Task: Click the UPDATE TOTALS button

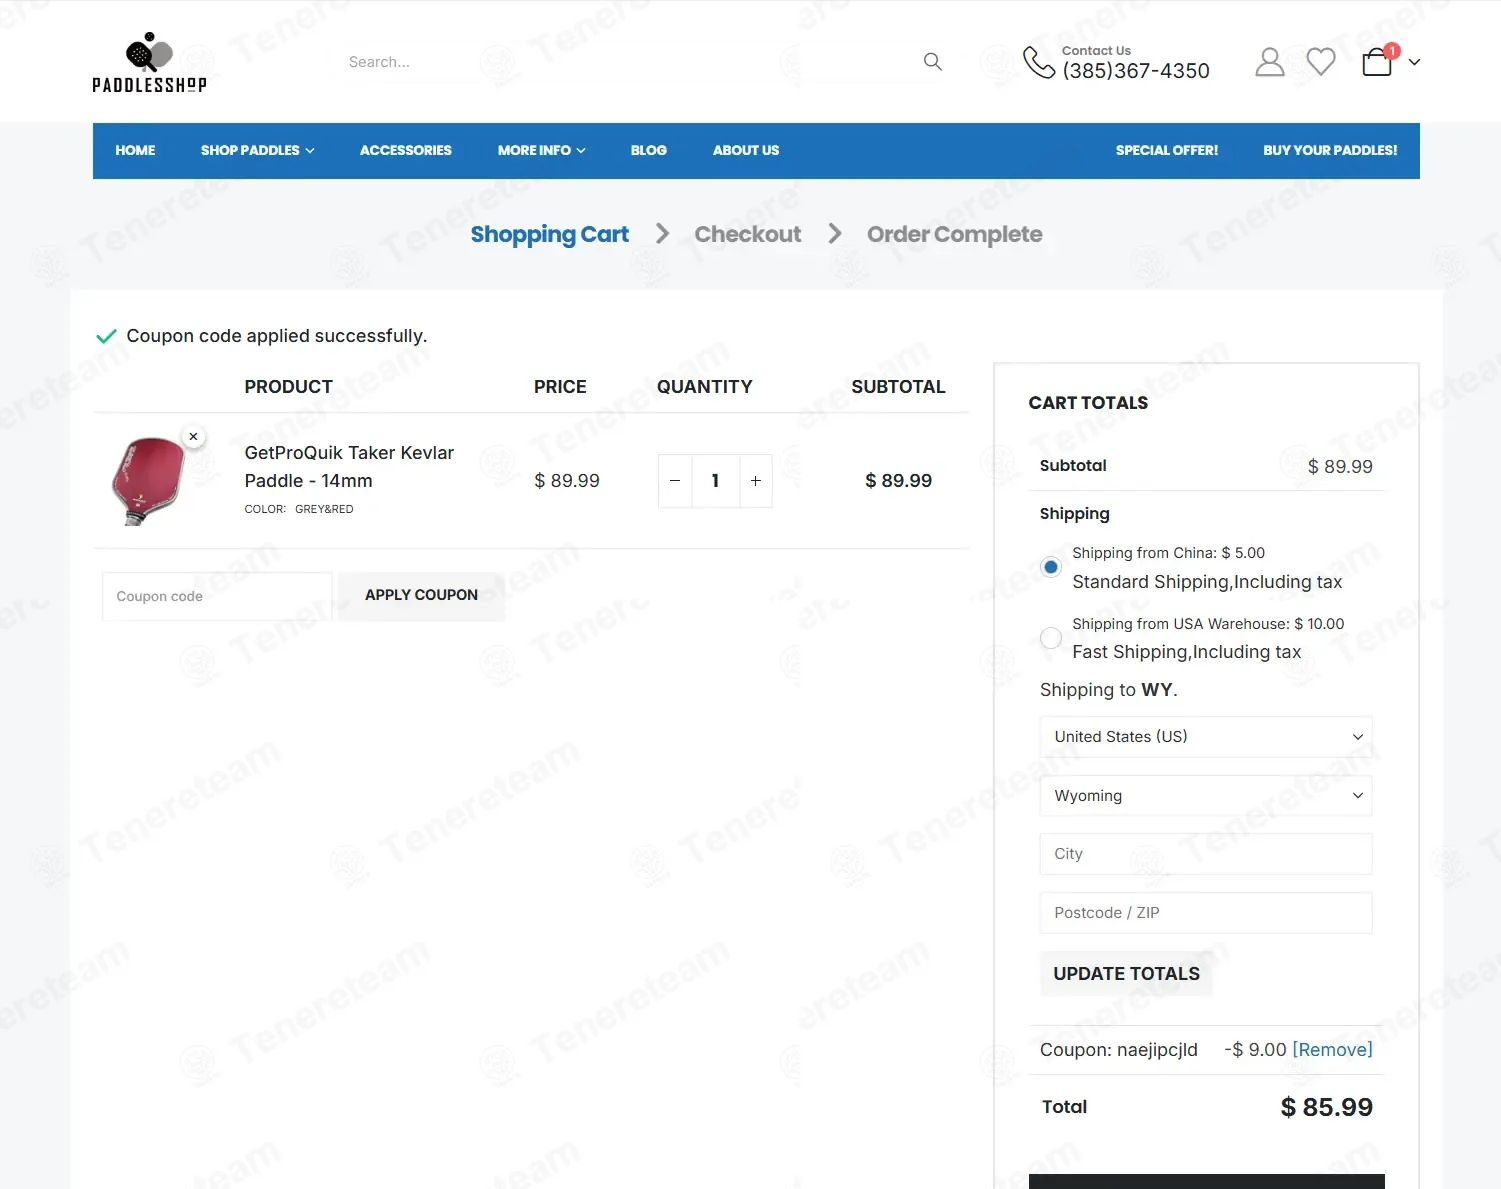Action: (x=1126, y=974)
